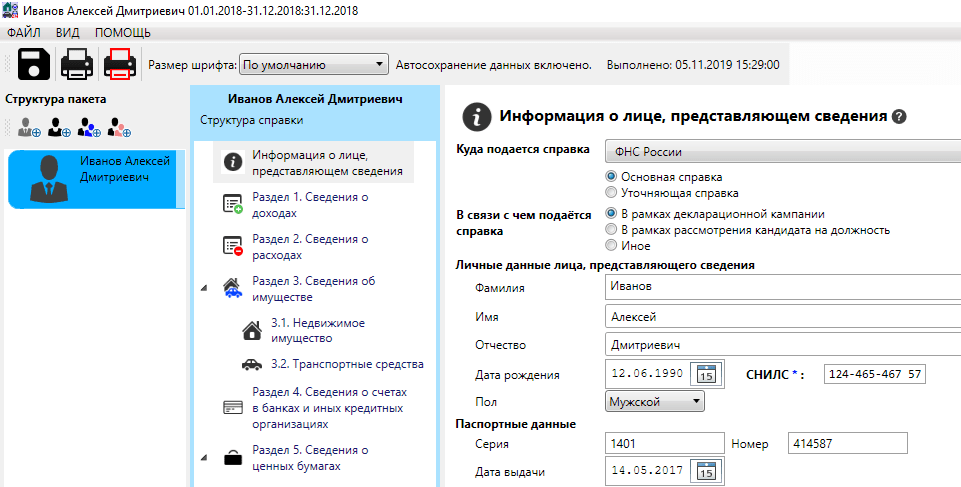961x487 pixels.
Task: Open the ВИД menu
Action: (x=67, y=32)
